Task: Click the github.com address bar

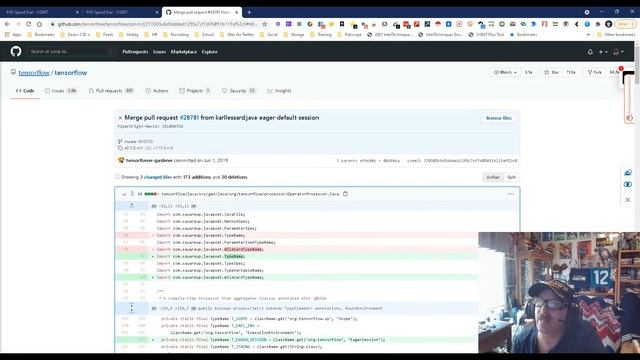Action: (157, 24)
